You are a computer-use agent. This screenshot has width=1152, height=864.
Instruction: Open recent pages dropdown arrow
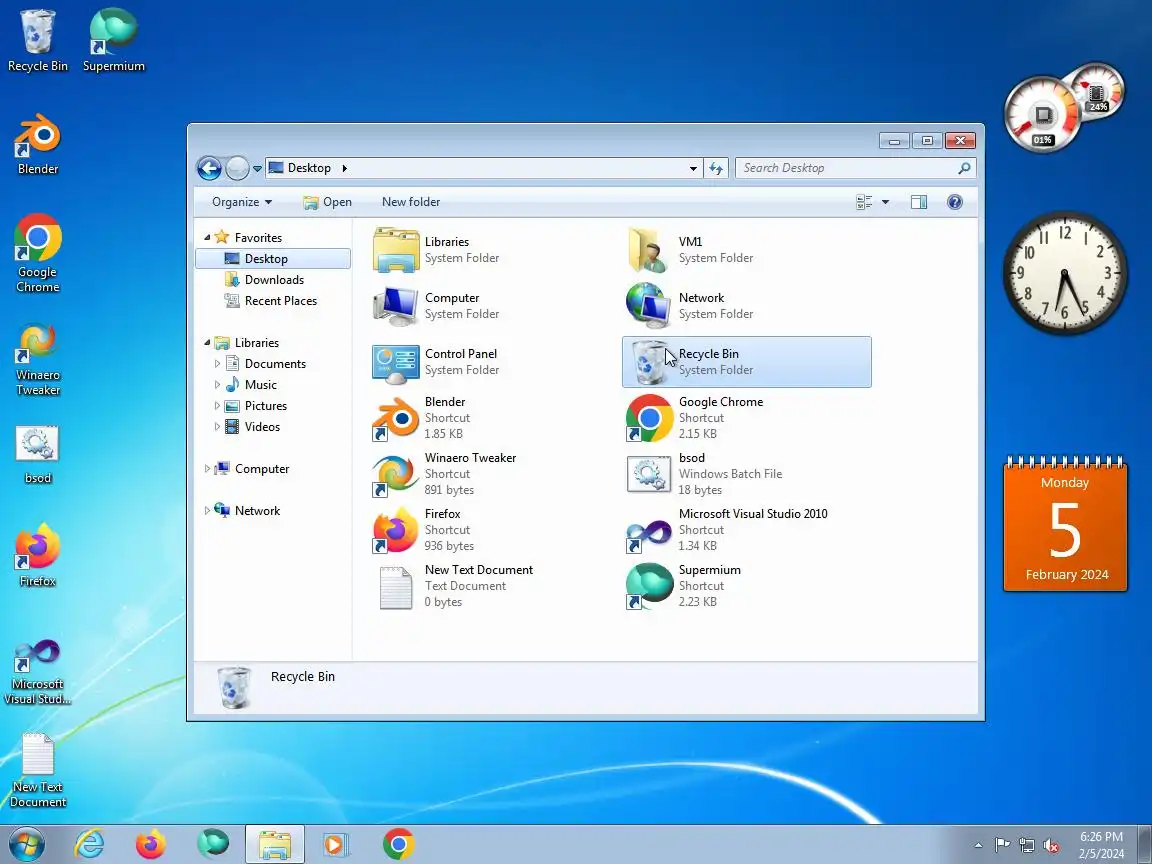click(257, 168)
